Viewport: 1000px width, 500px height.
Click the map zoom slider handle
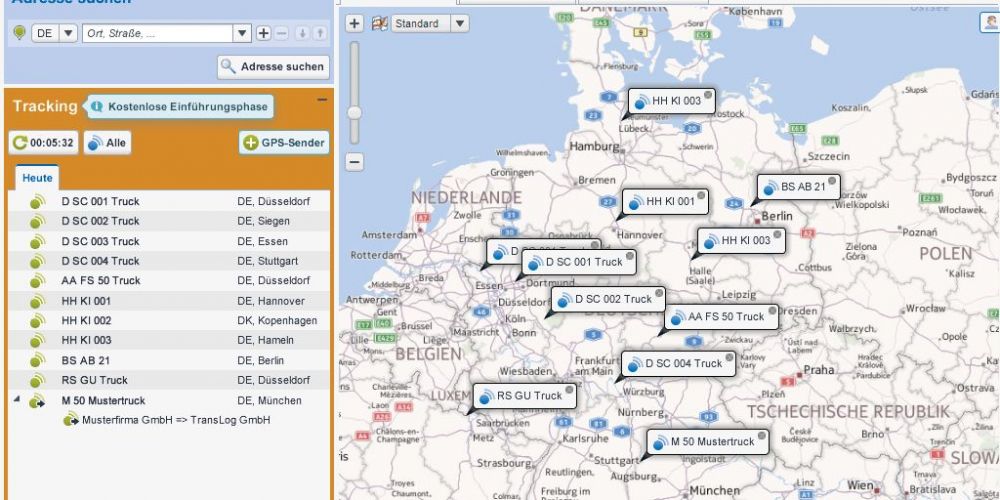pyautogui.click(x=354, y=111)
